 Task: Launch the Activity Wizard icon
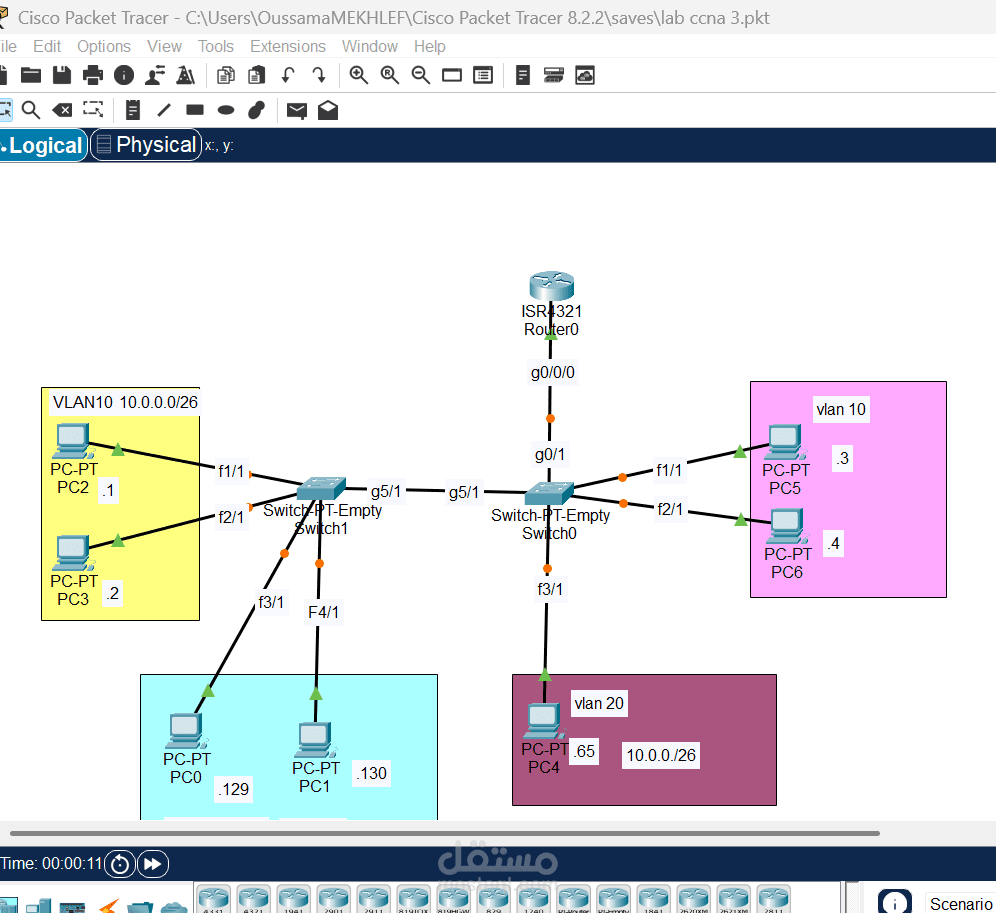tap(185, 75)
